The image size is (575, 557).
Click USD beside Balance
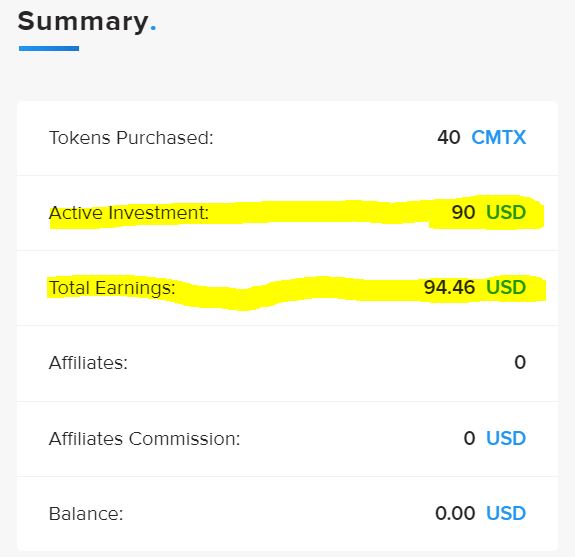tap(506, 513)
